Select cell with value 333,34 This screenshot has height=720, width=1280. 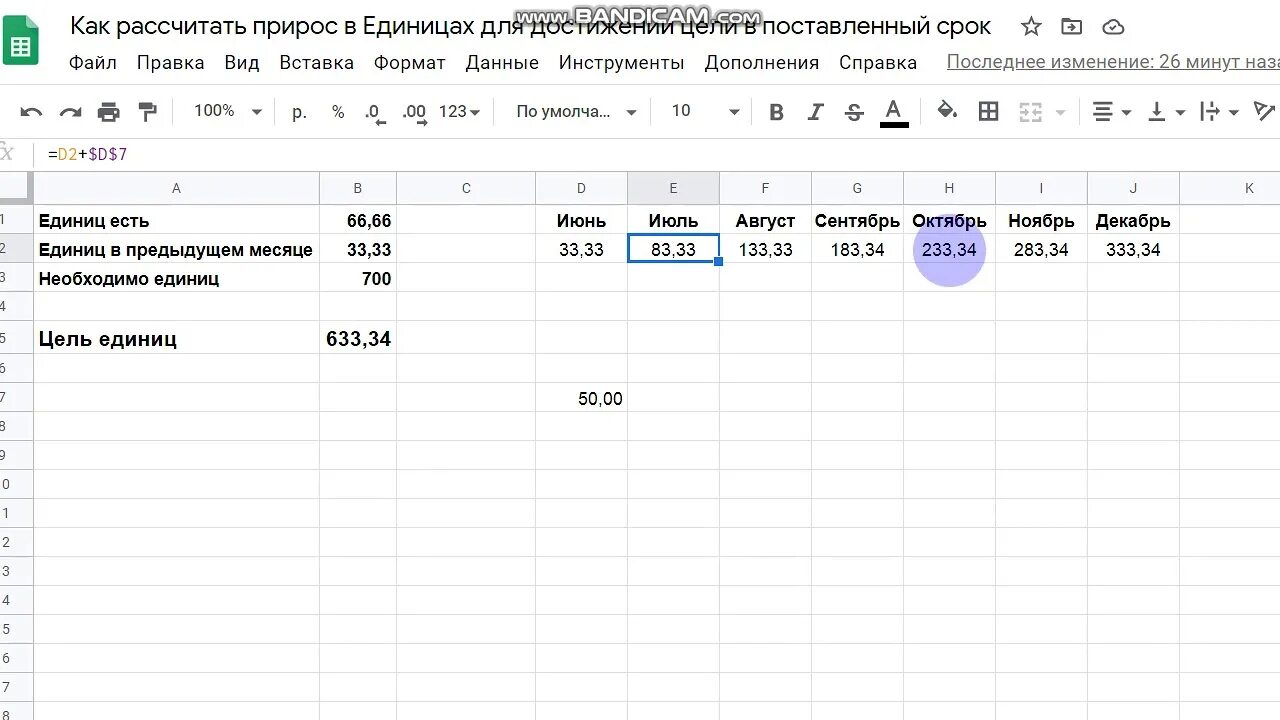1133,250
